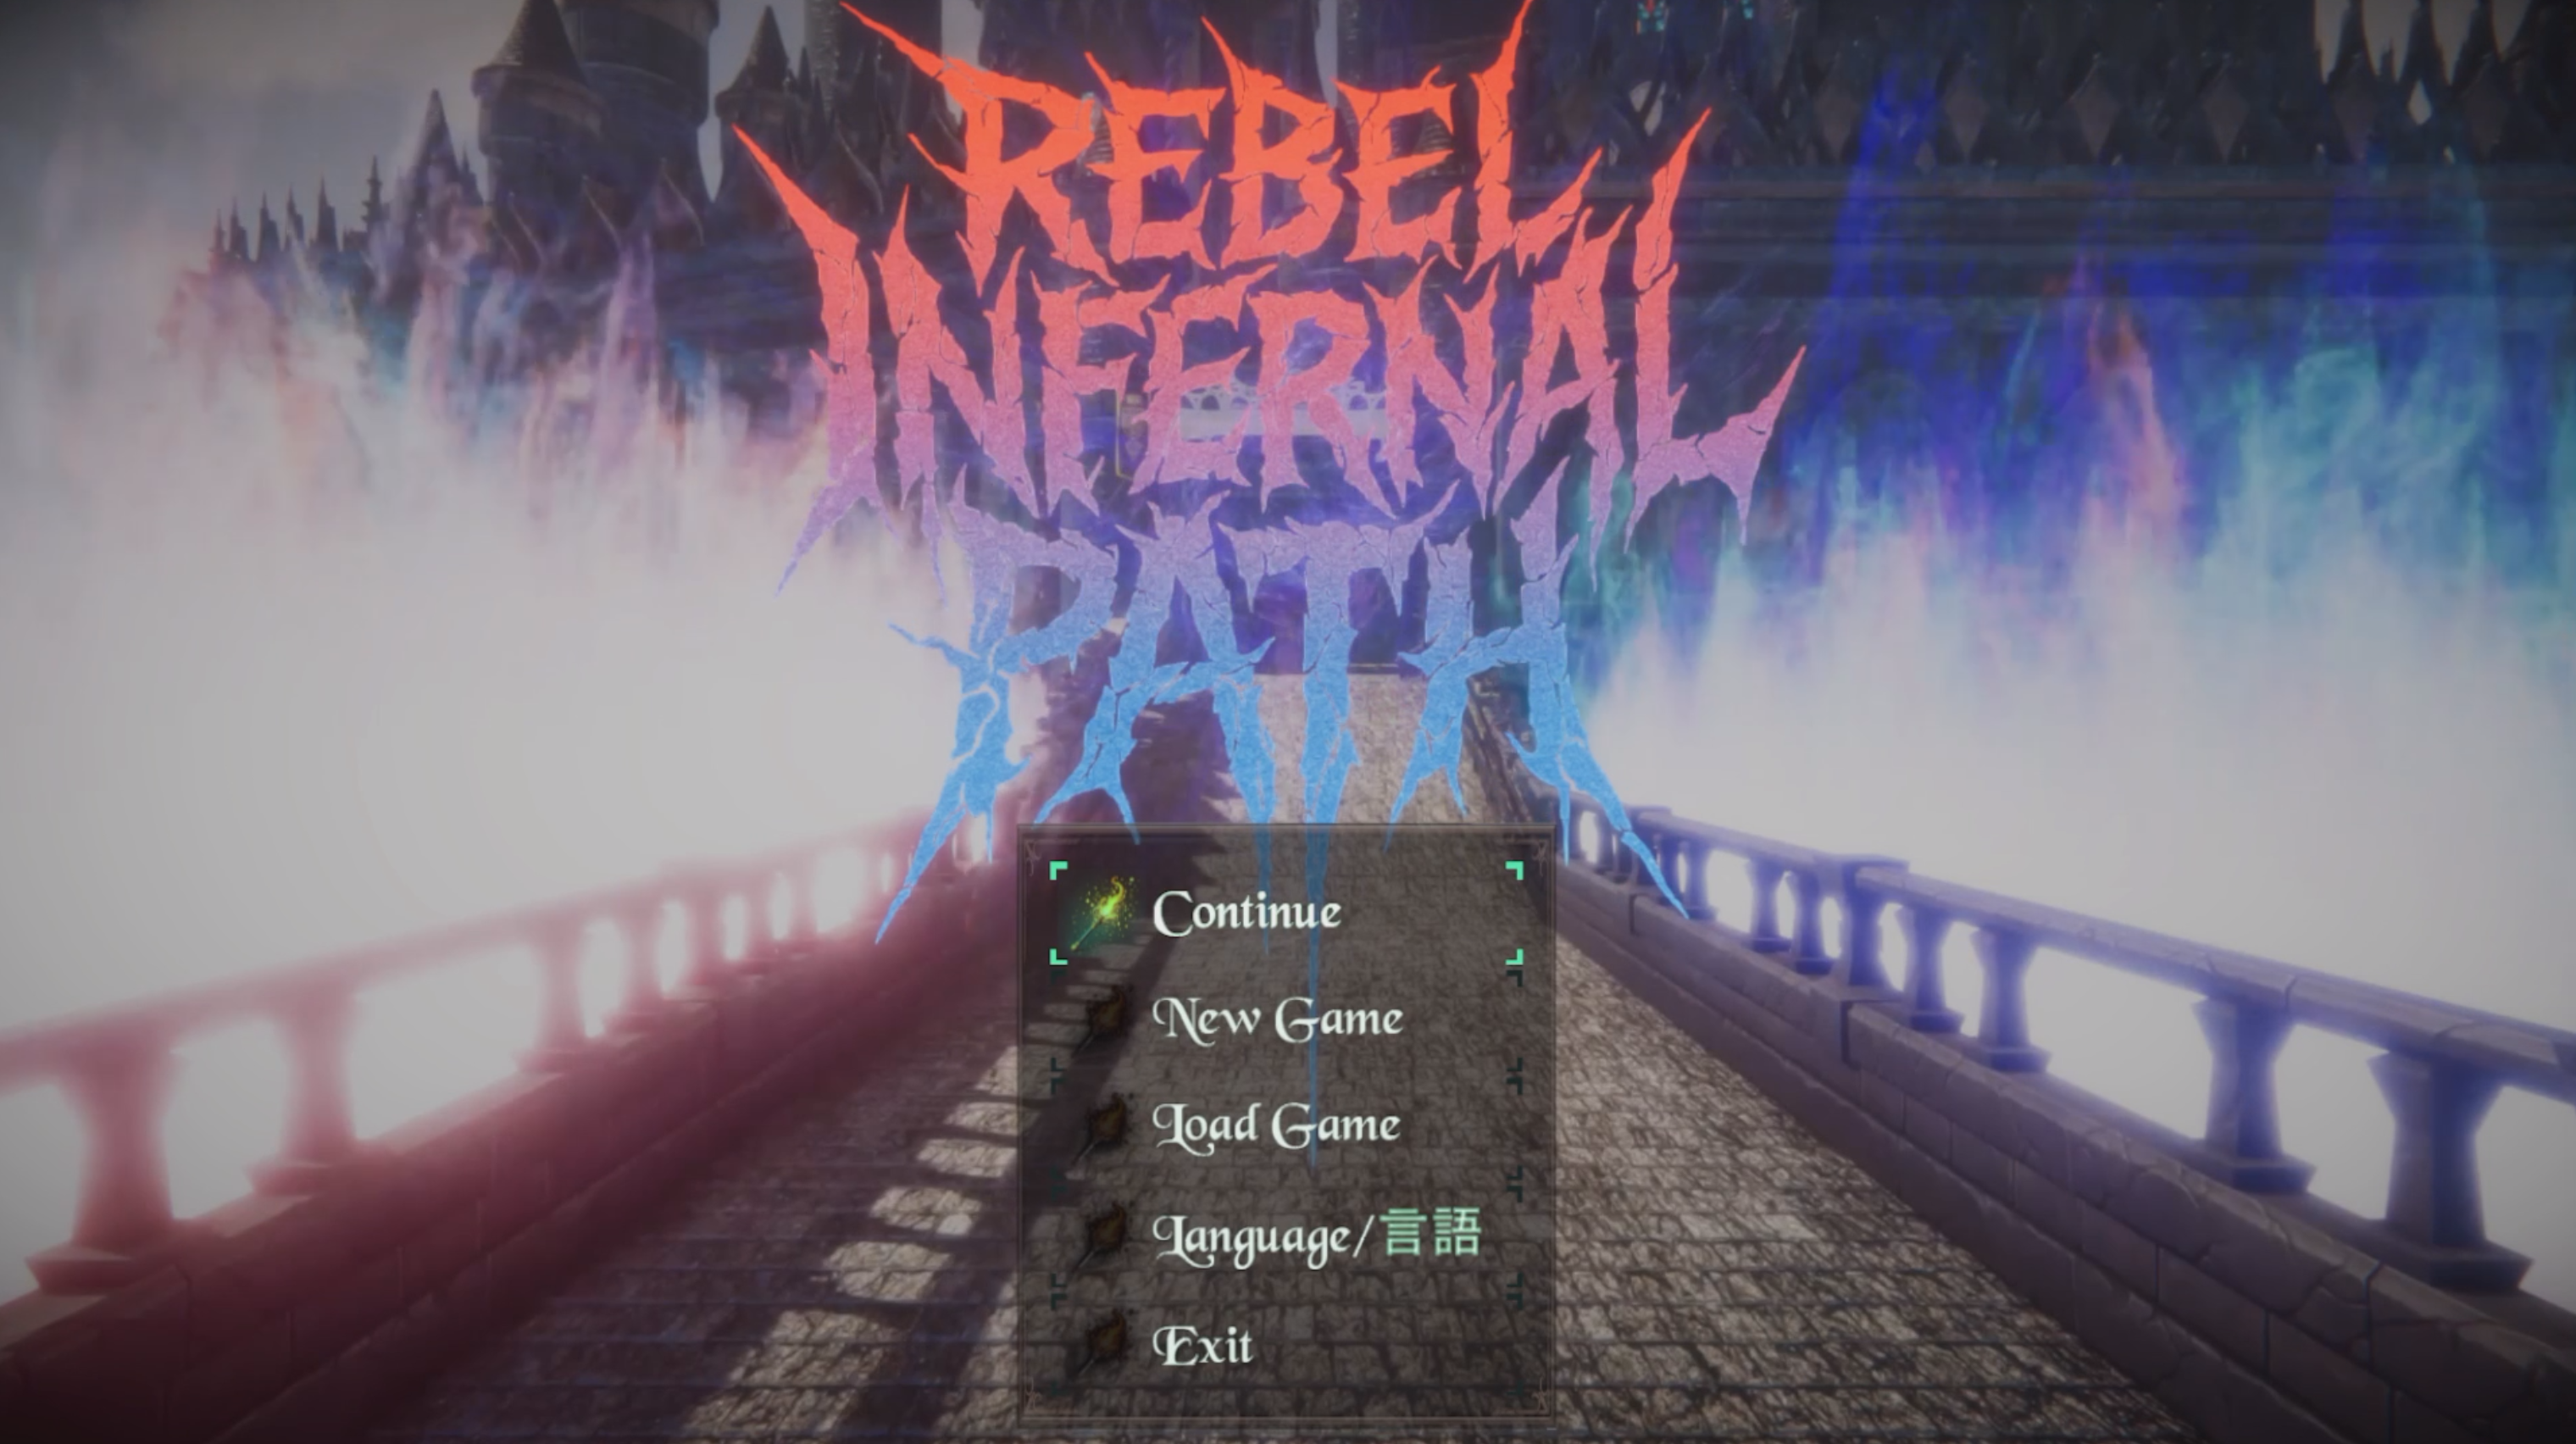
Task: Click the top-left teal selection bracket around Continue
Action: coord(1058,871)
